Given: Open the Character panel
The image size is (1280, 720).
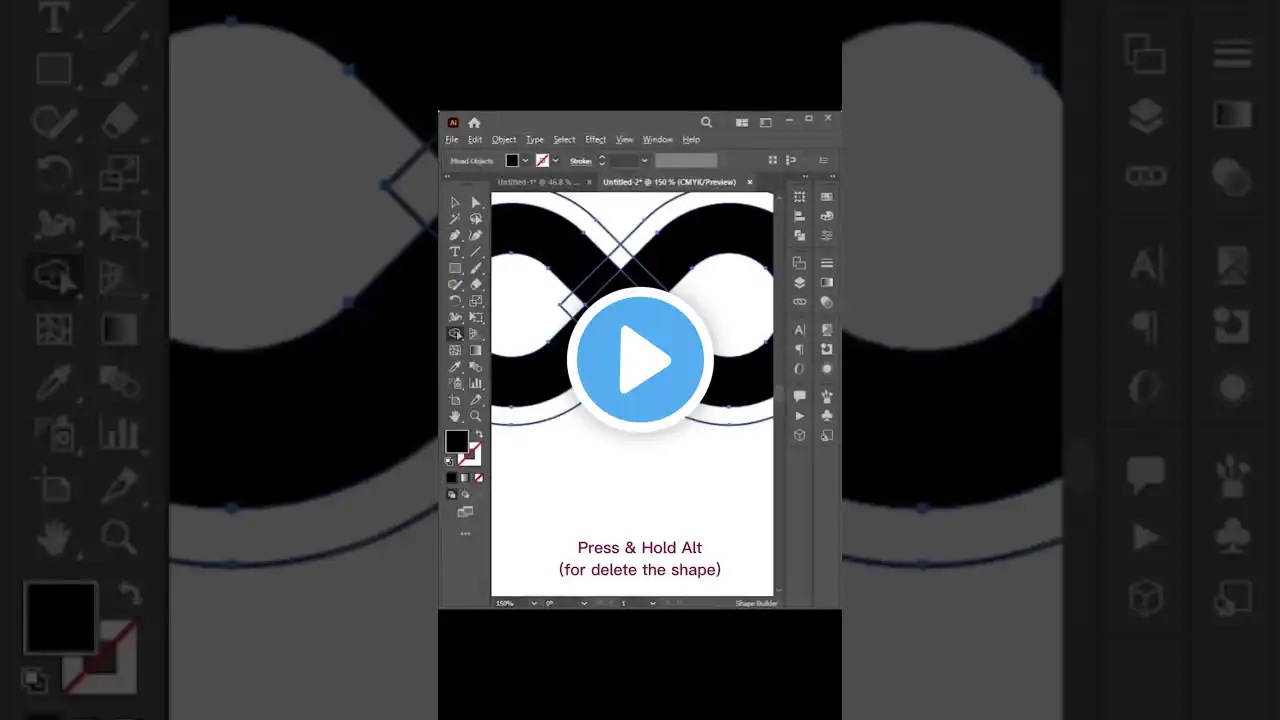Looking at the screenshot, I should (799, 330).
